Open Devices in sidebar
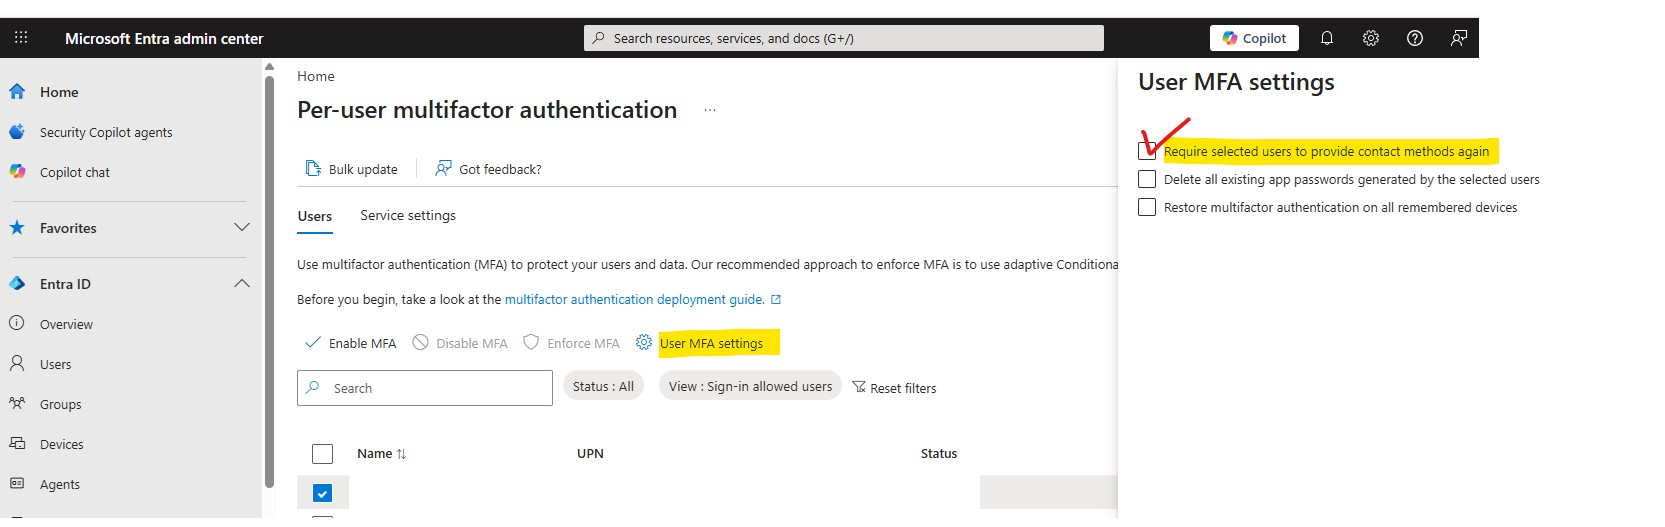This screenshot has width=1665, height=527. [61, 444]
